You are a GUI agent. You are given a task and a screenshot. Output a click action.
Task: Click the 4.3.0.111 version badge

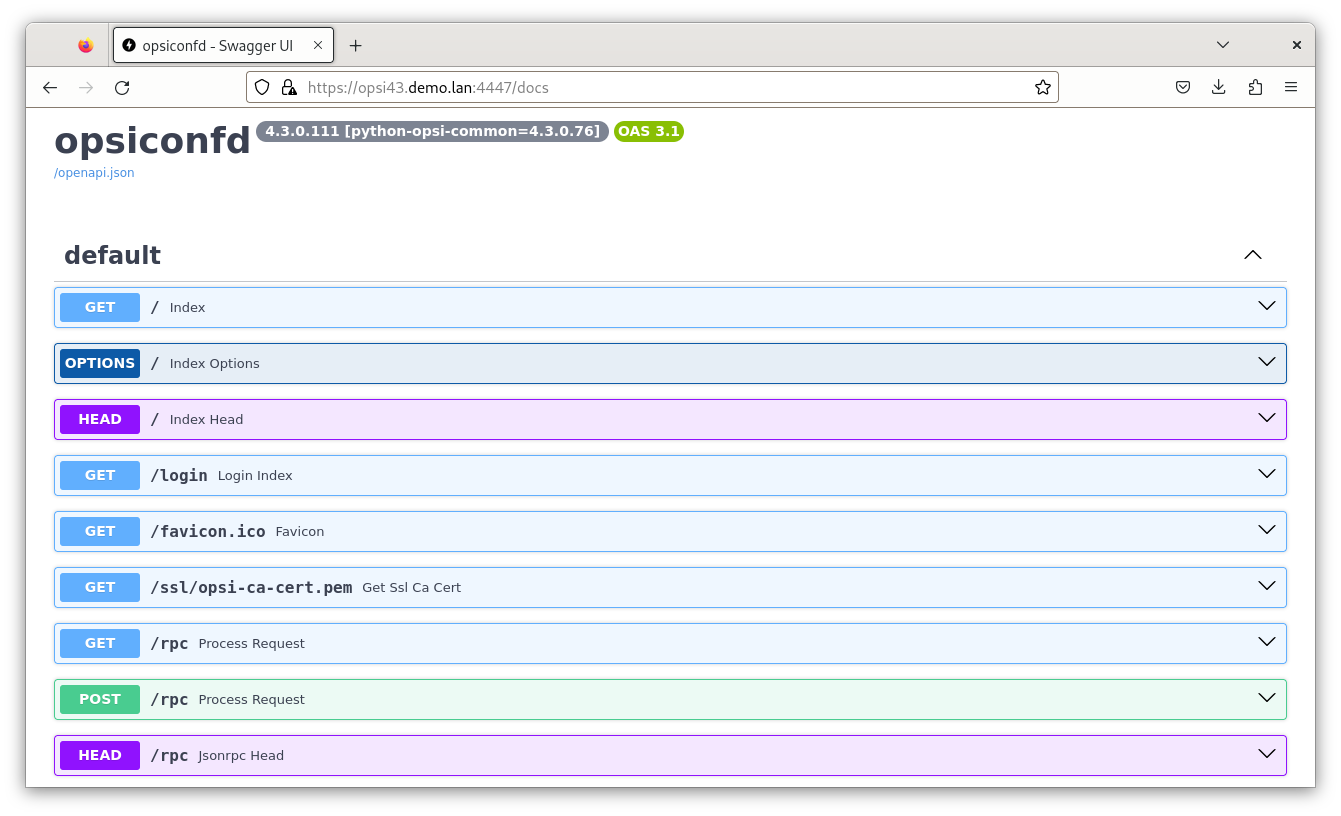(432, 131)
